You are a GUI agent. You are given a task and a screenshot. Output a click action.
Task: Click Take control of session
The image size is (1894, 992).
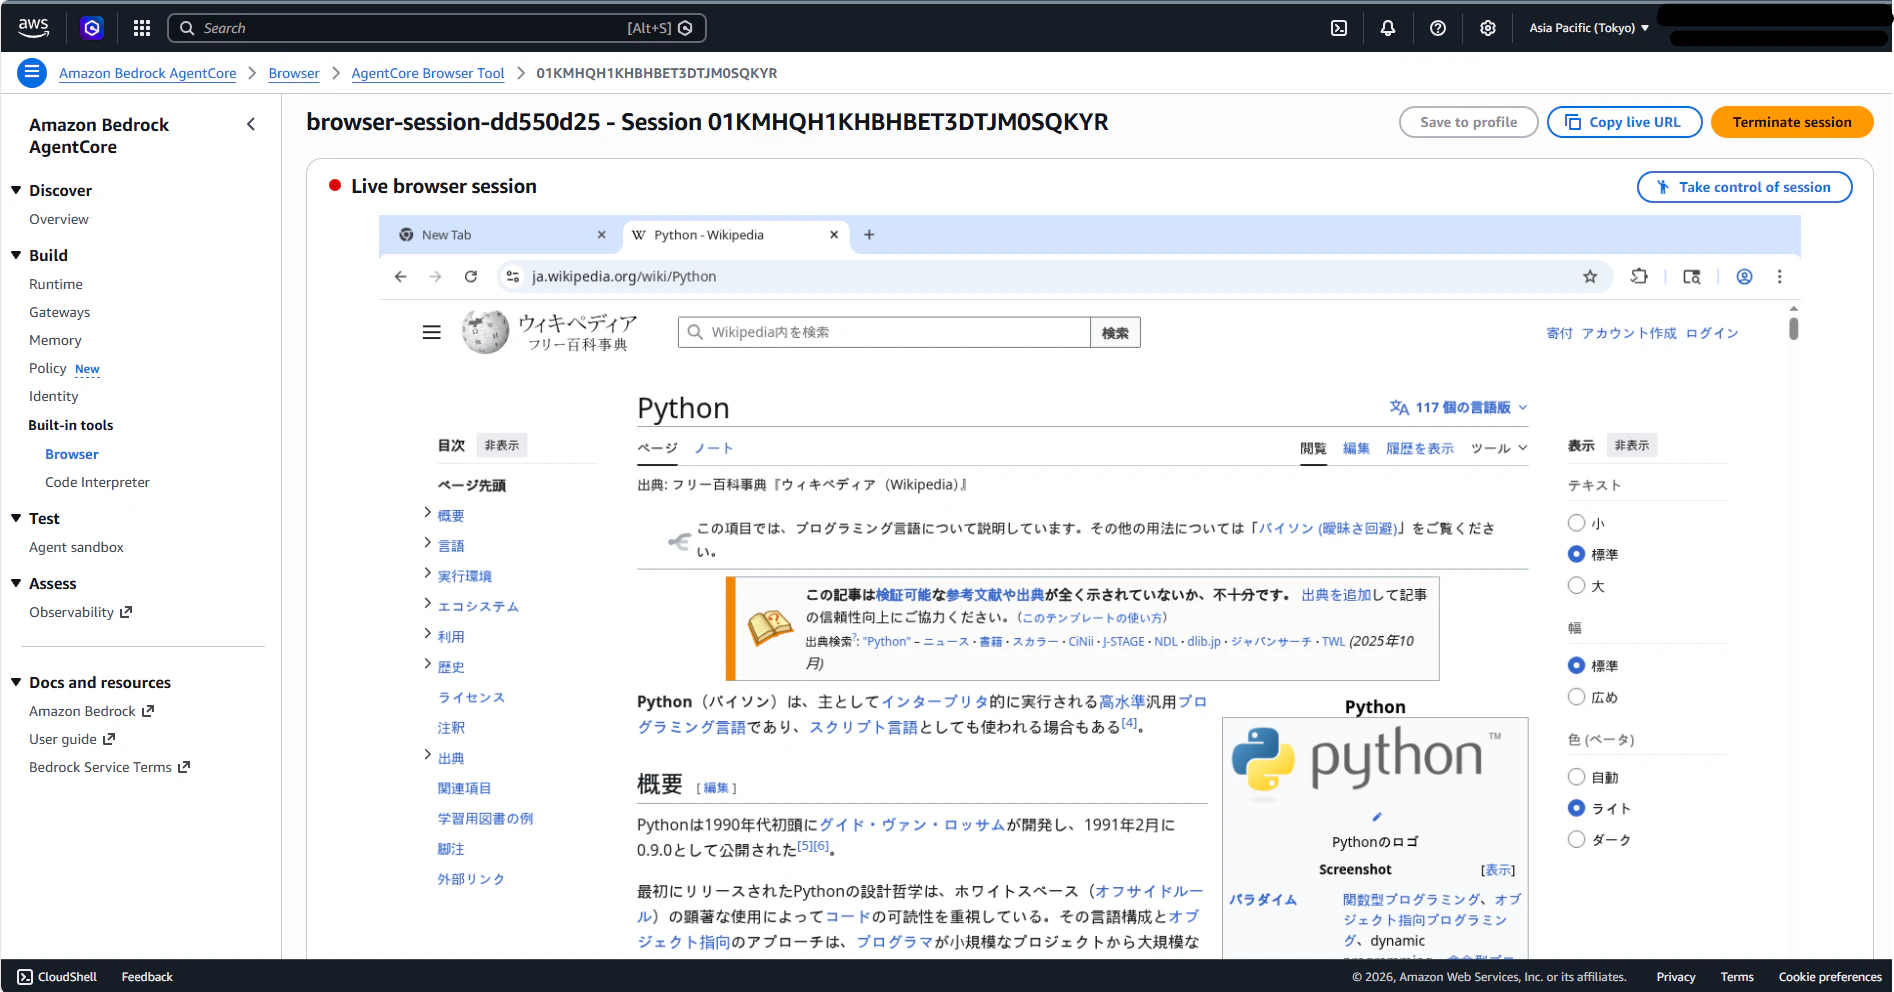[1744, 187]
